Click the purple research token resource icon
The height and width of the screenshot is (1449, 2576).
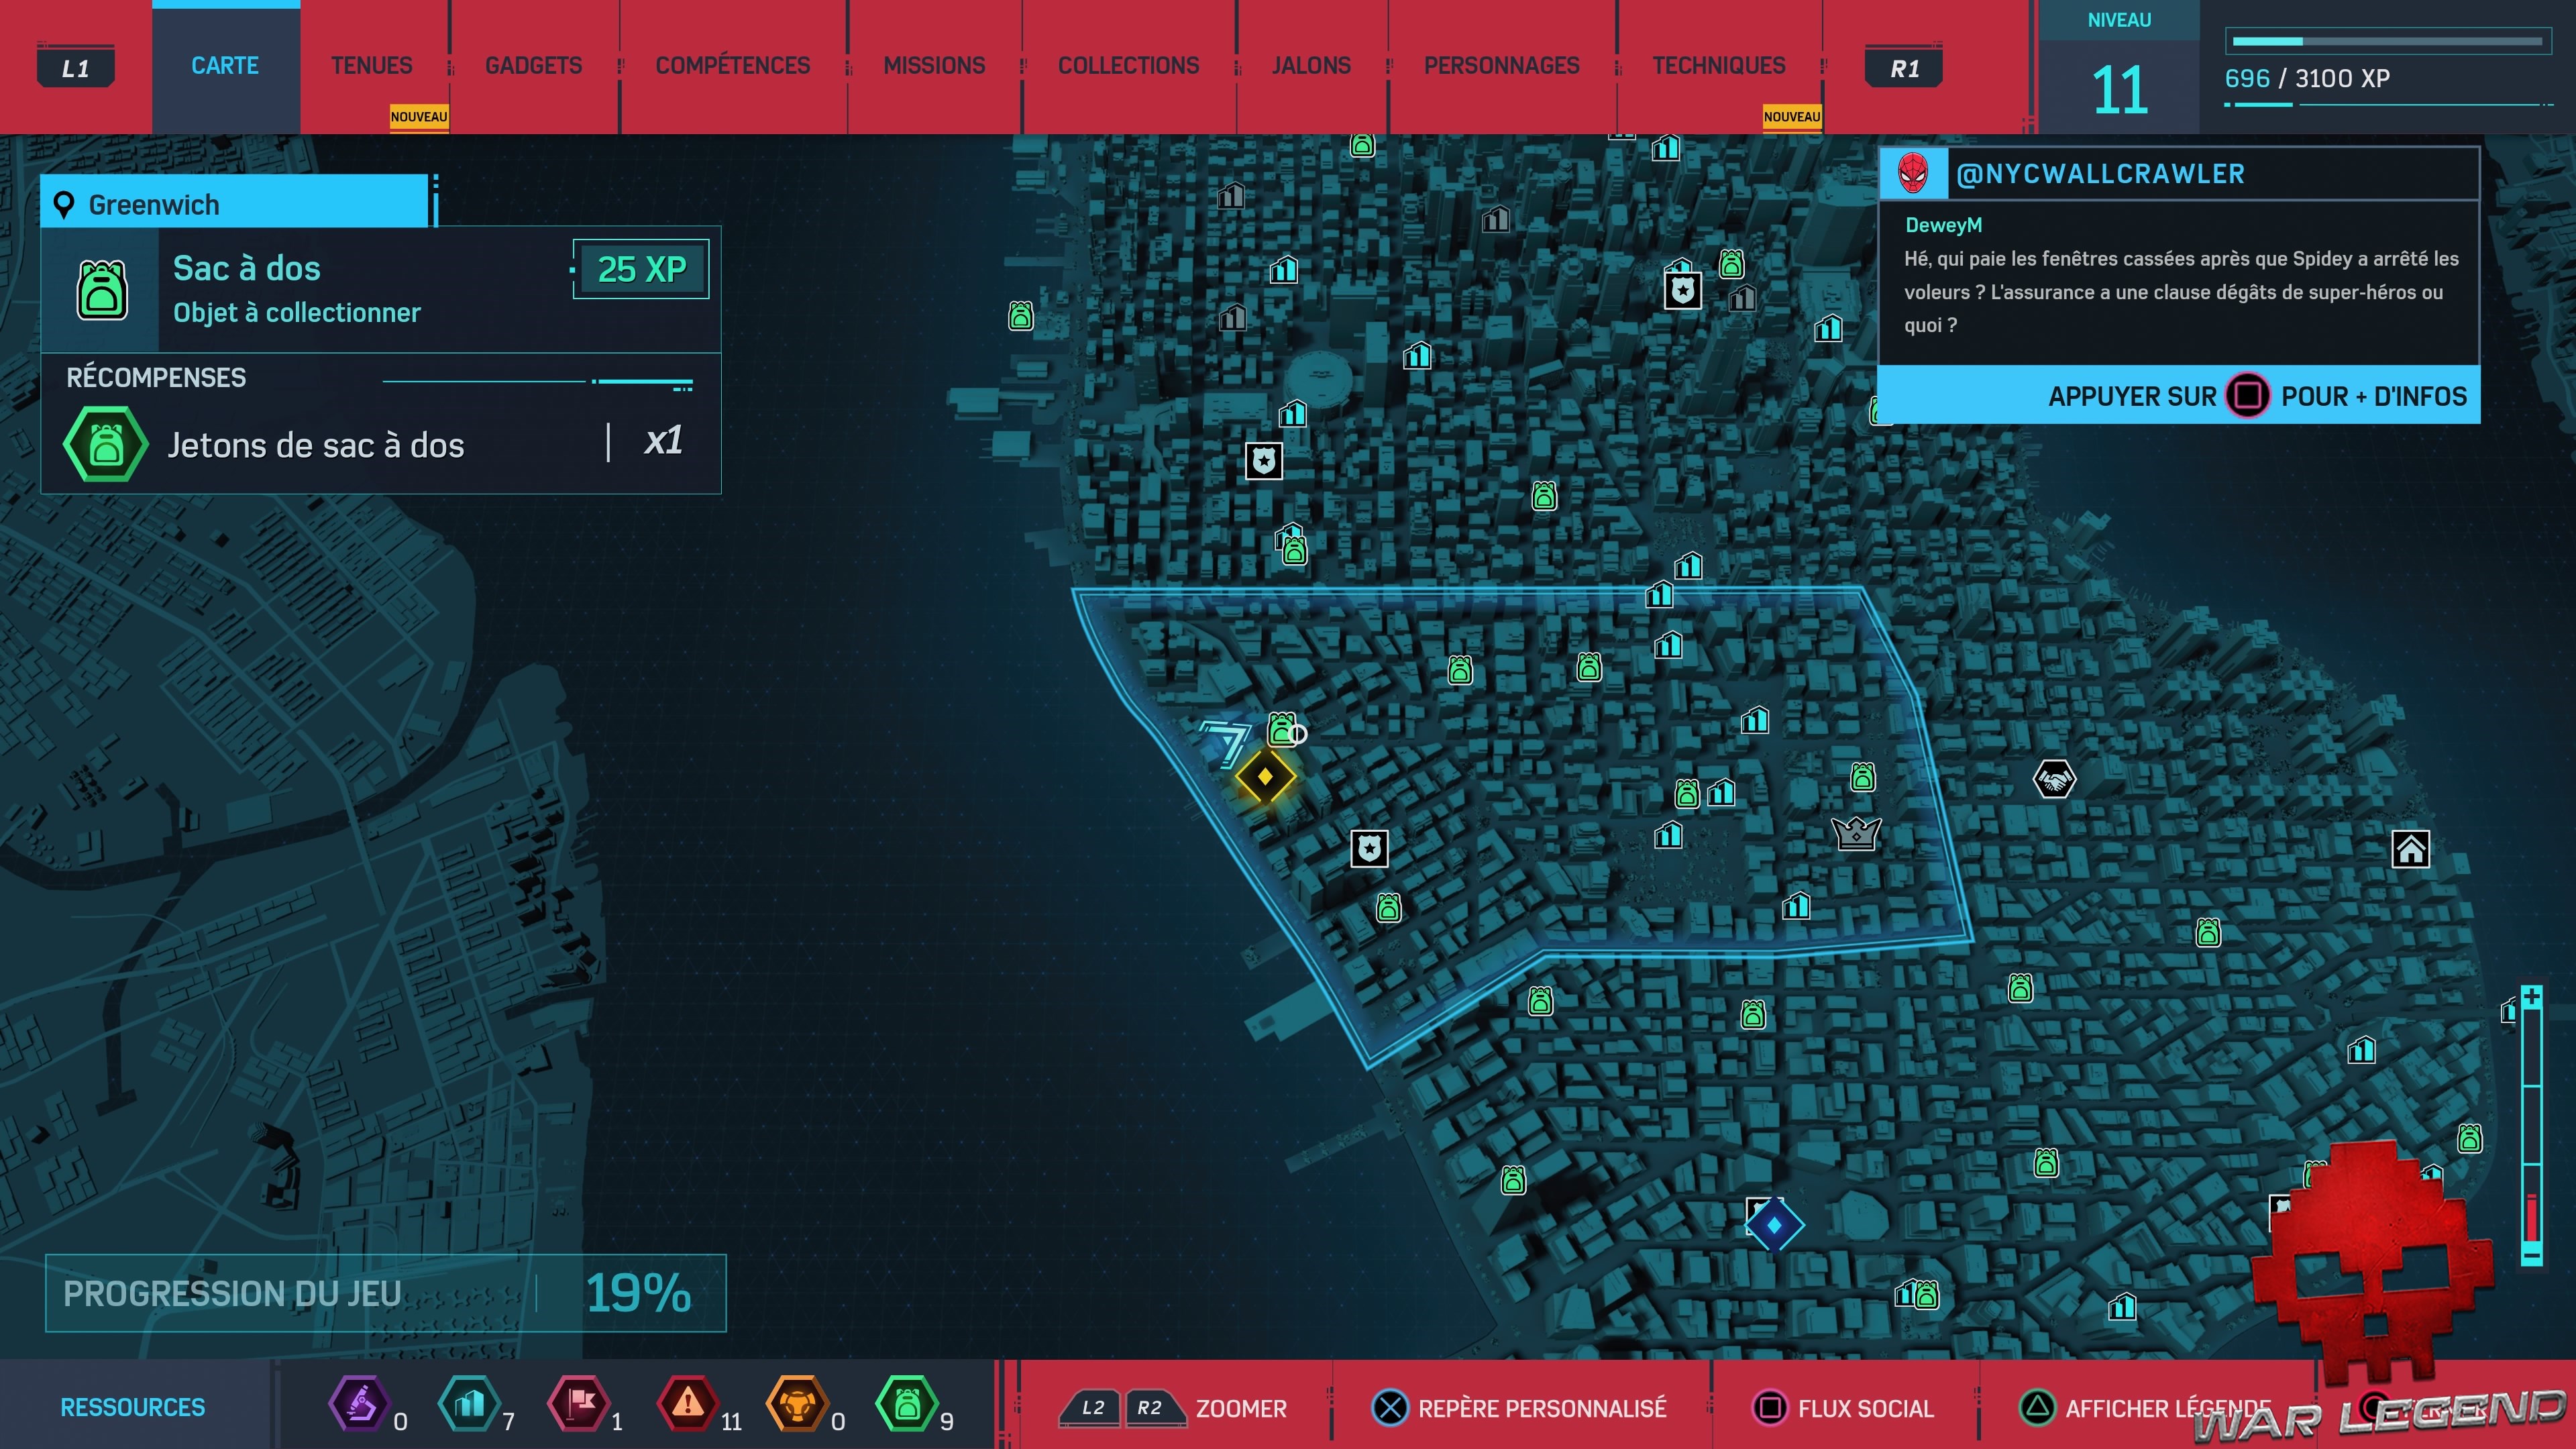pyautogui.click(x=359, y=1404)
